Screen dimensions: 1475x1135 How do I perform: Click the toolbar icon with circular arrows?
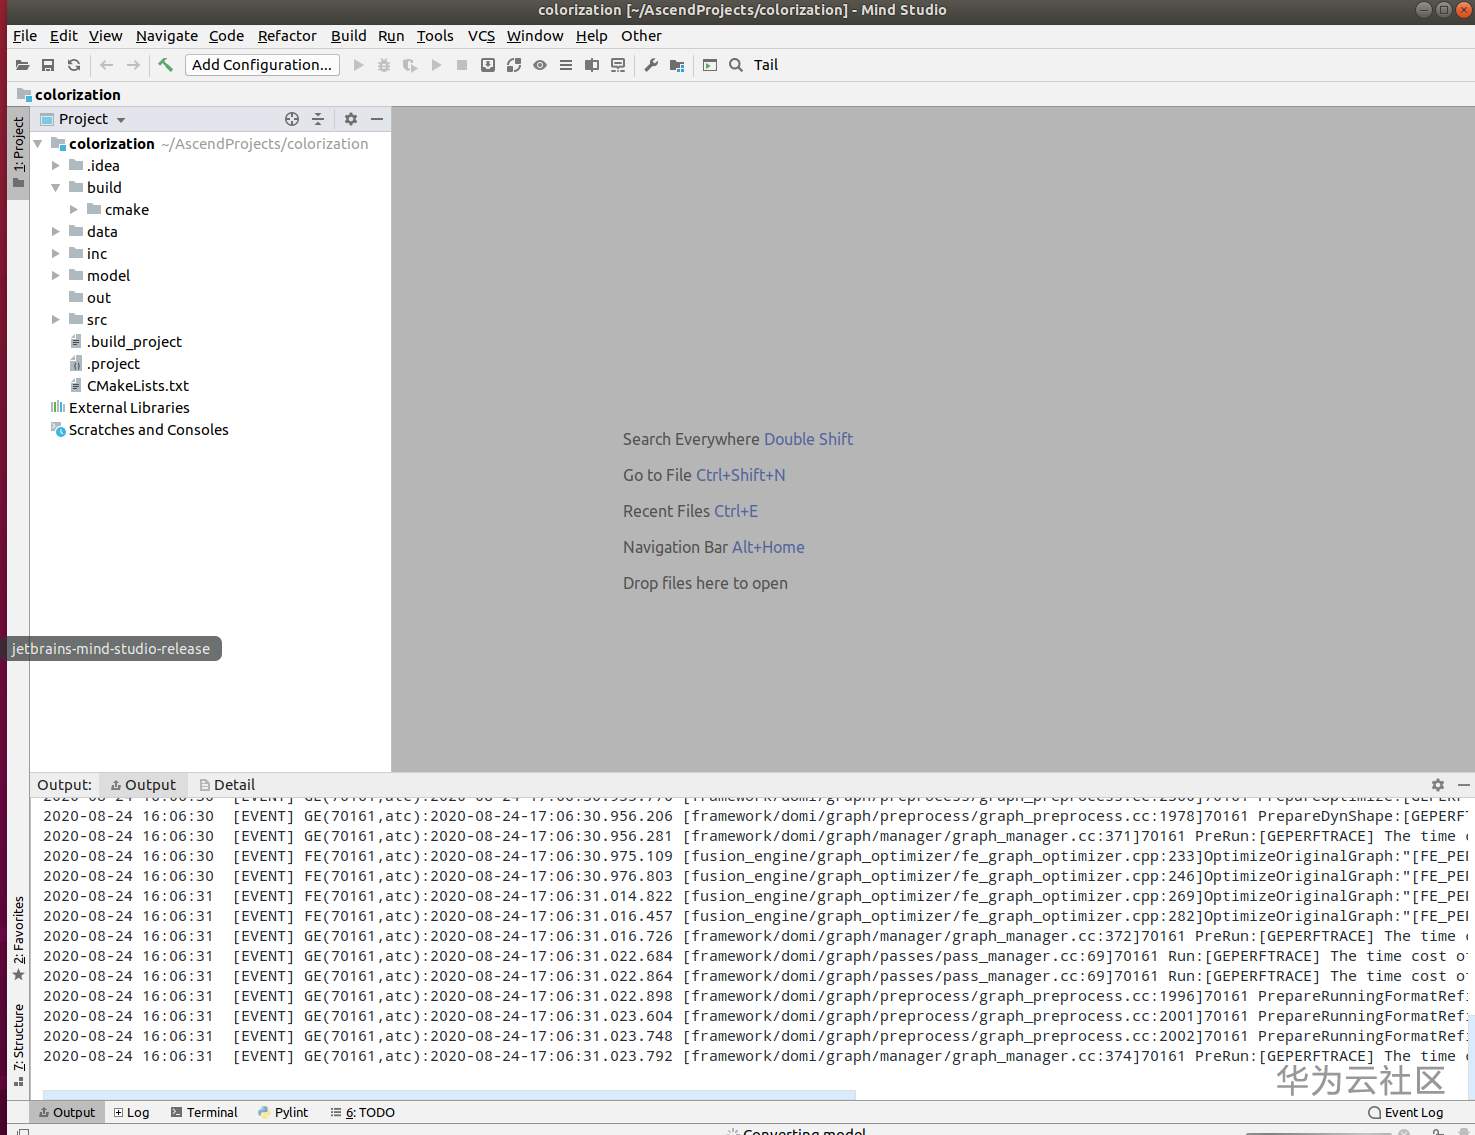(514, 65)
